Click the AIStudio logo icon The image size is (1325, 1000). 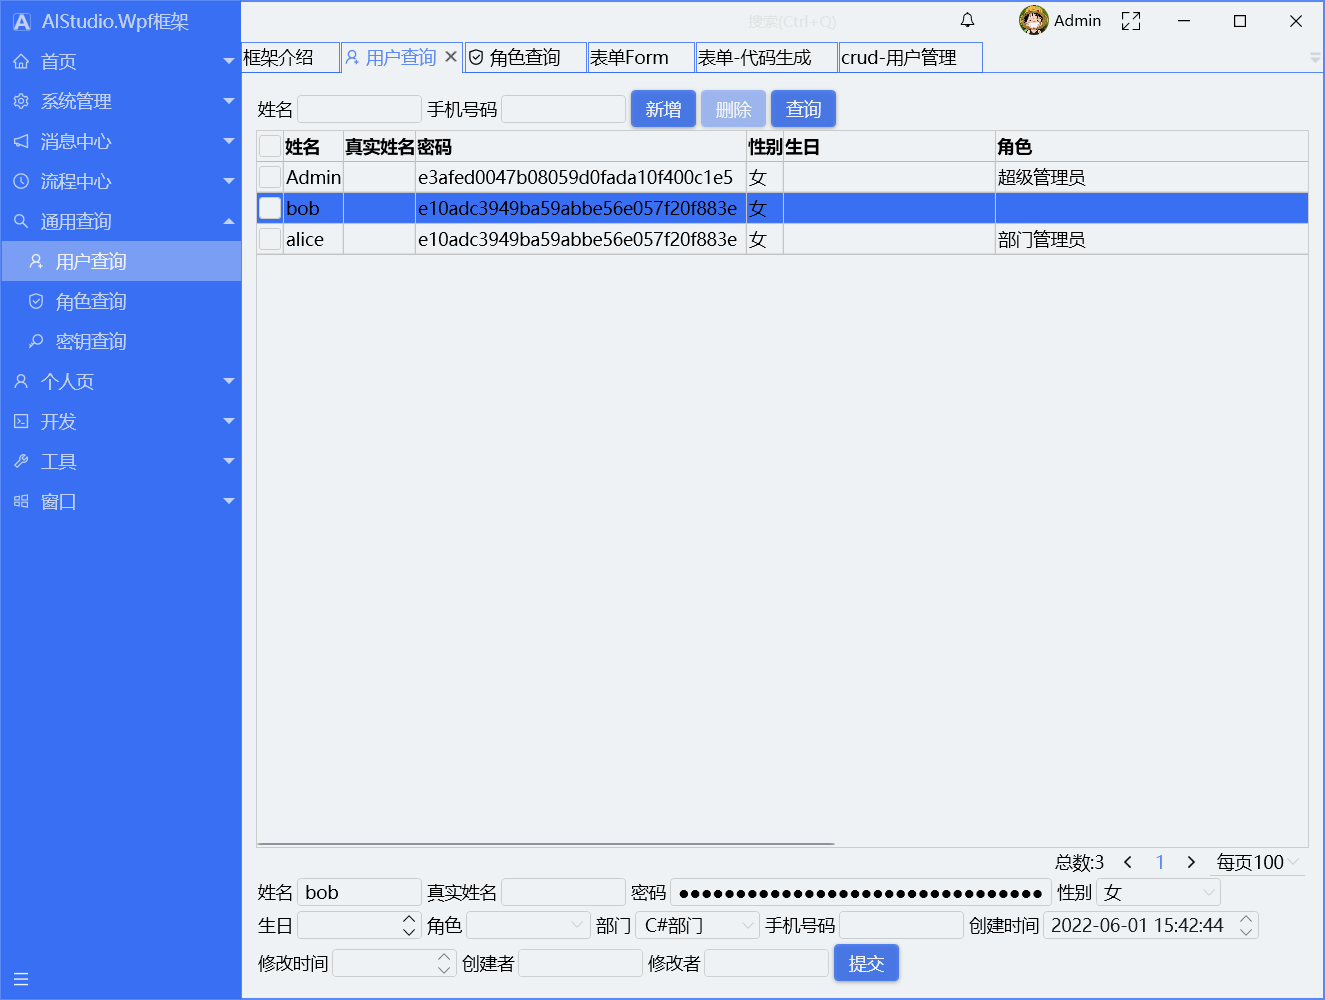coord(22,21)
